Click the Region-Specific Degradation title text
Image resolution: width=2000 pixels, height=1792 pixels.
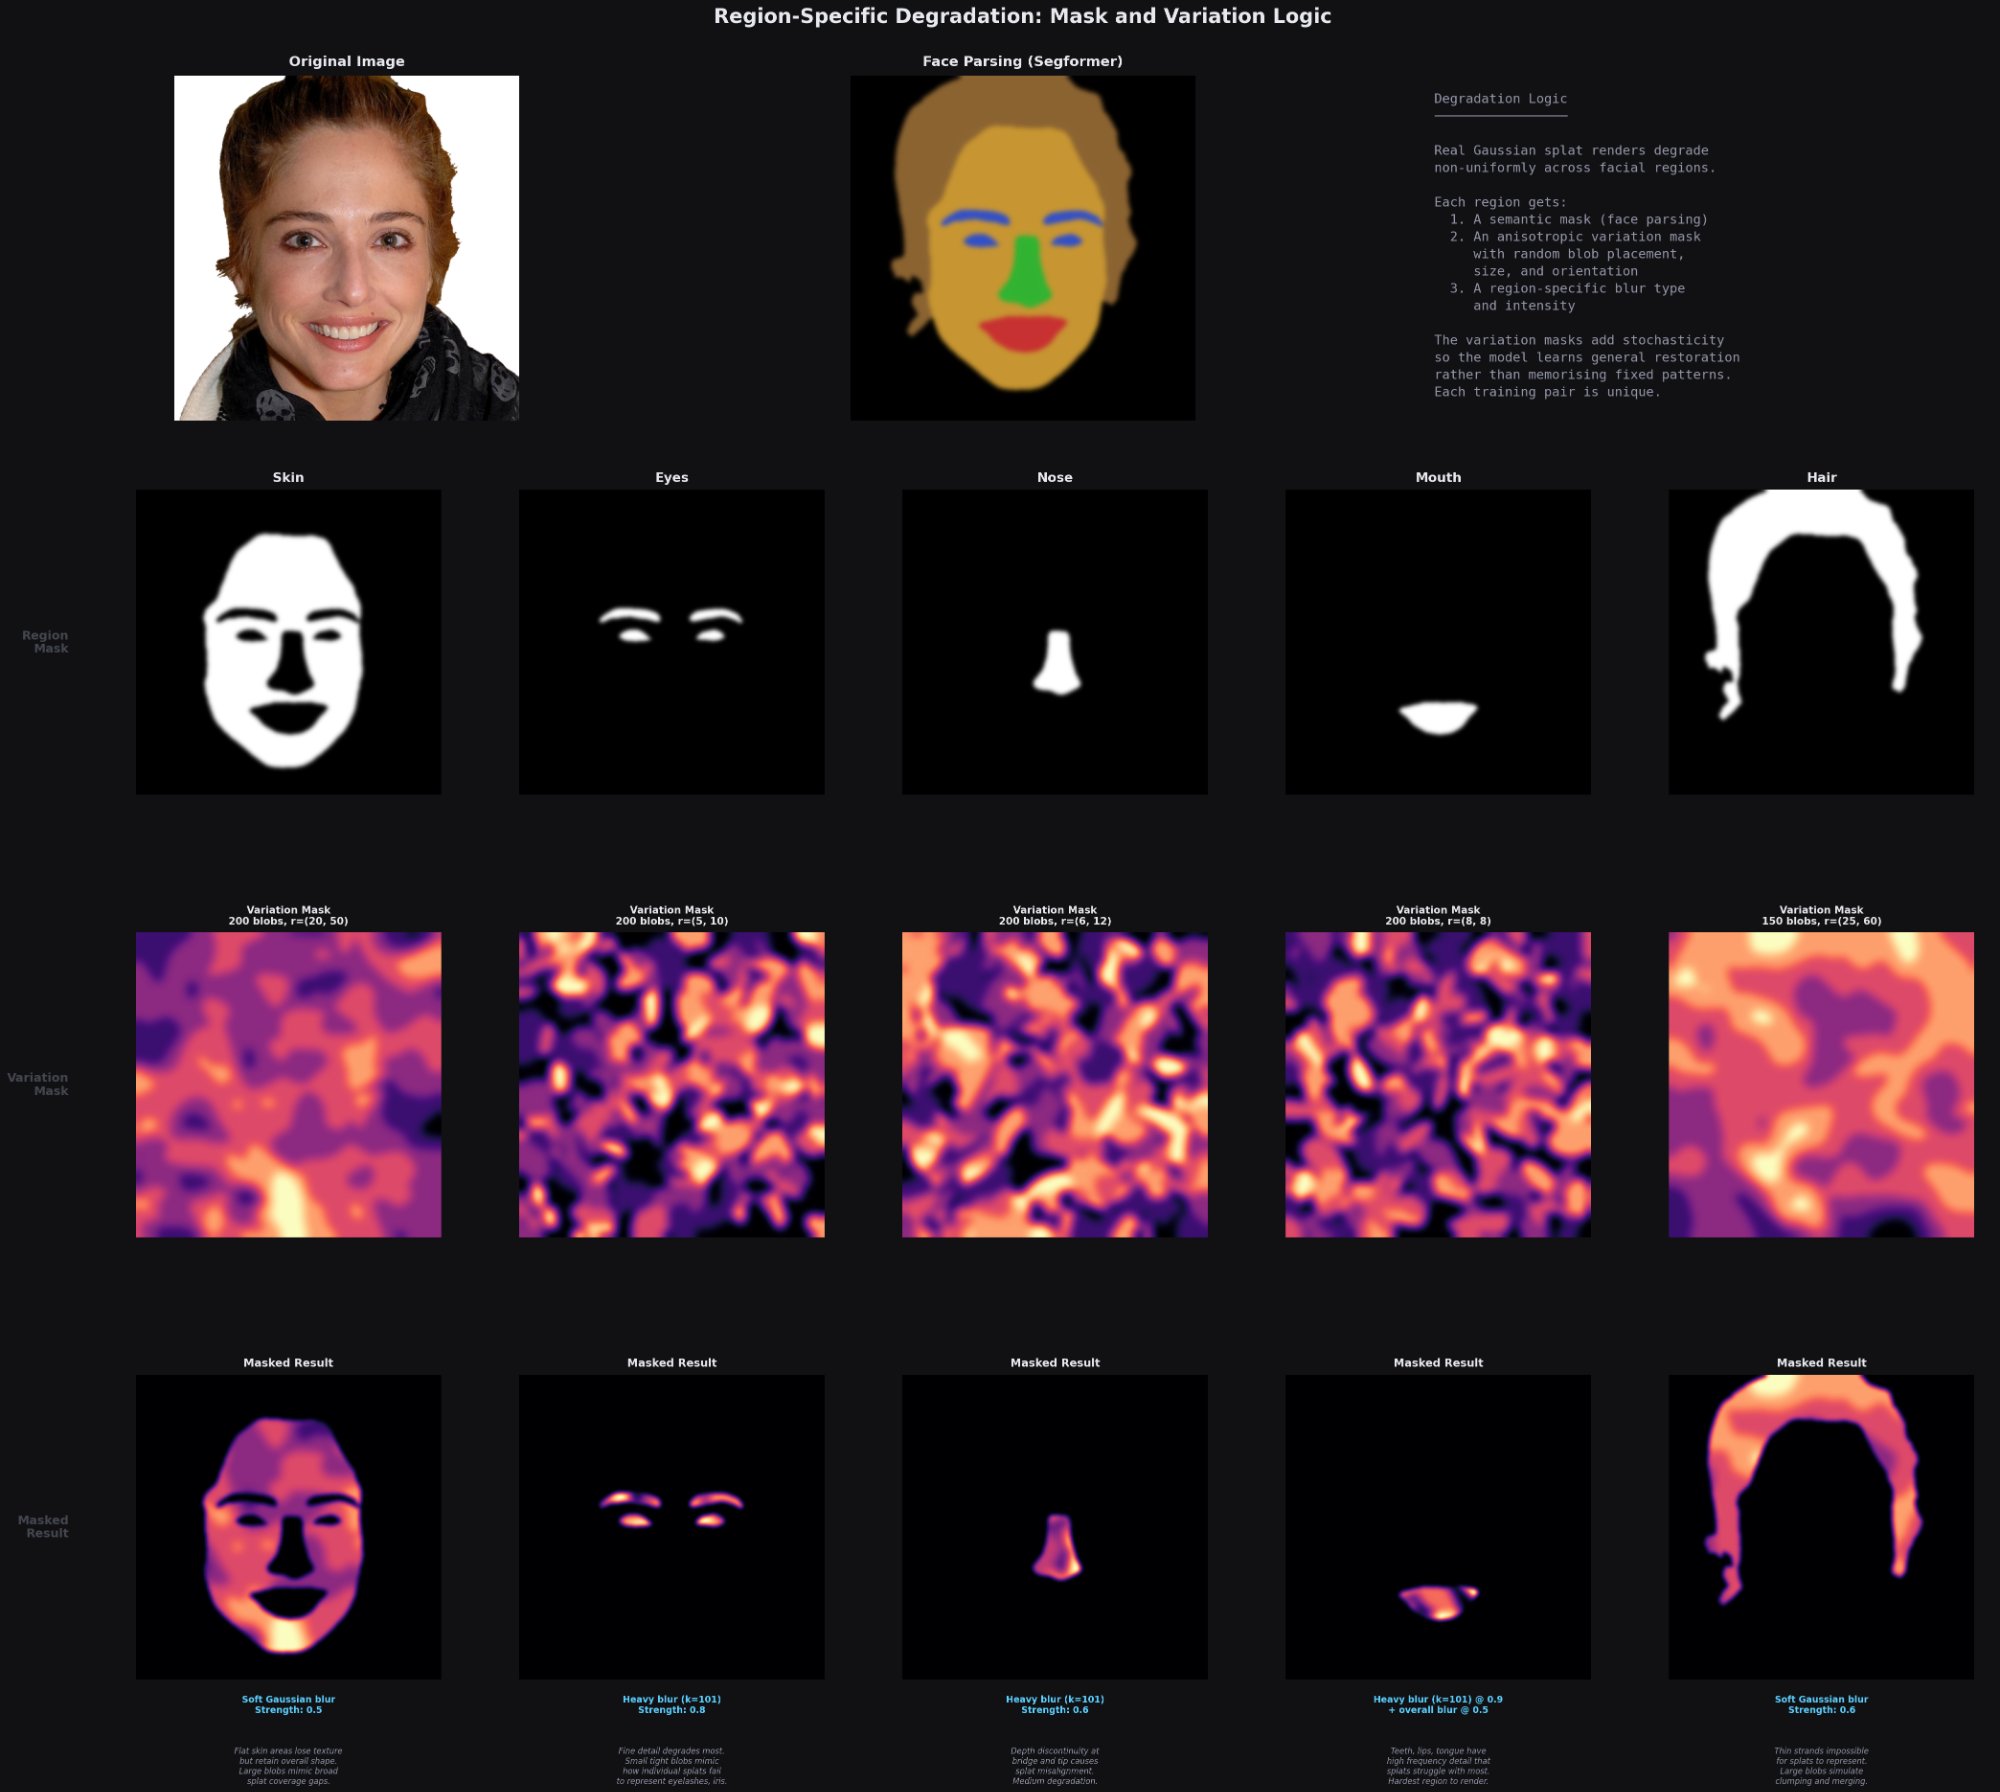point(1022,16)
